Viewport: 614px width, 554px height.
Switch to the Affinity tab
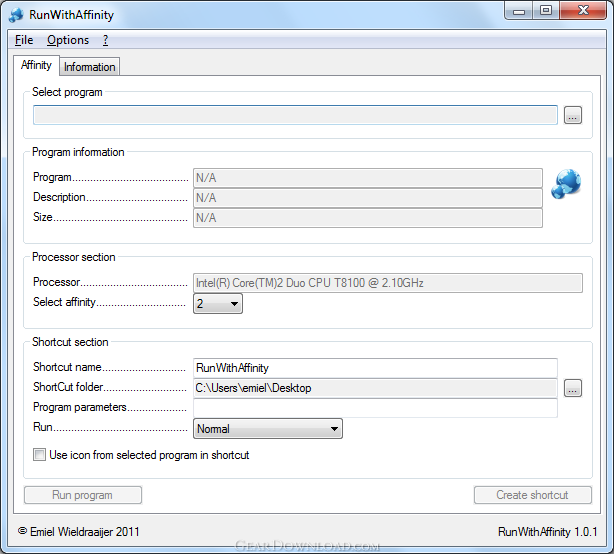(36, 65)
